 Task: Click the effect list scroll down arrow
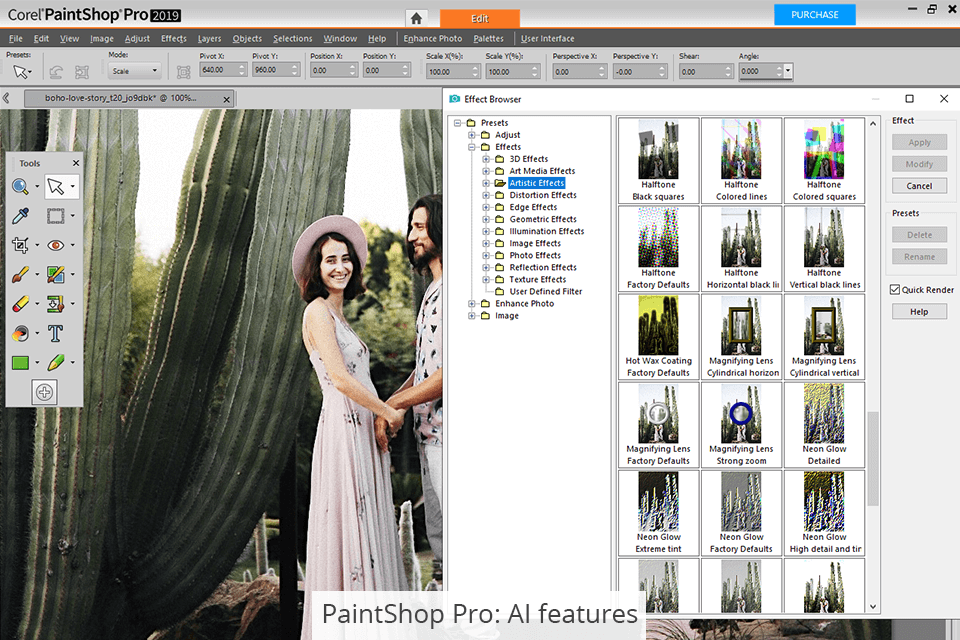(x=873, y=607)
